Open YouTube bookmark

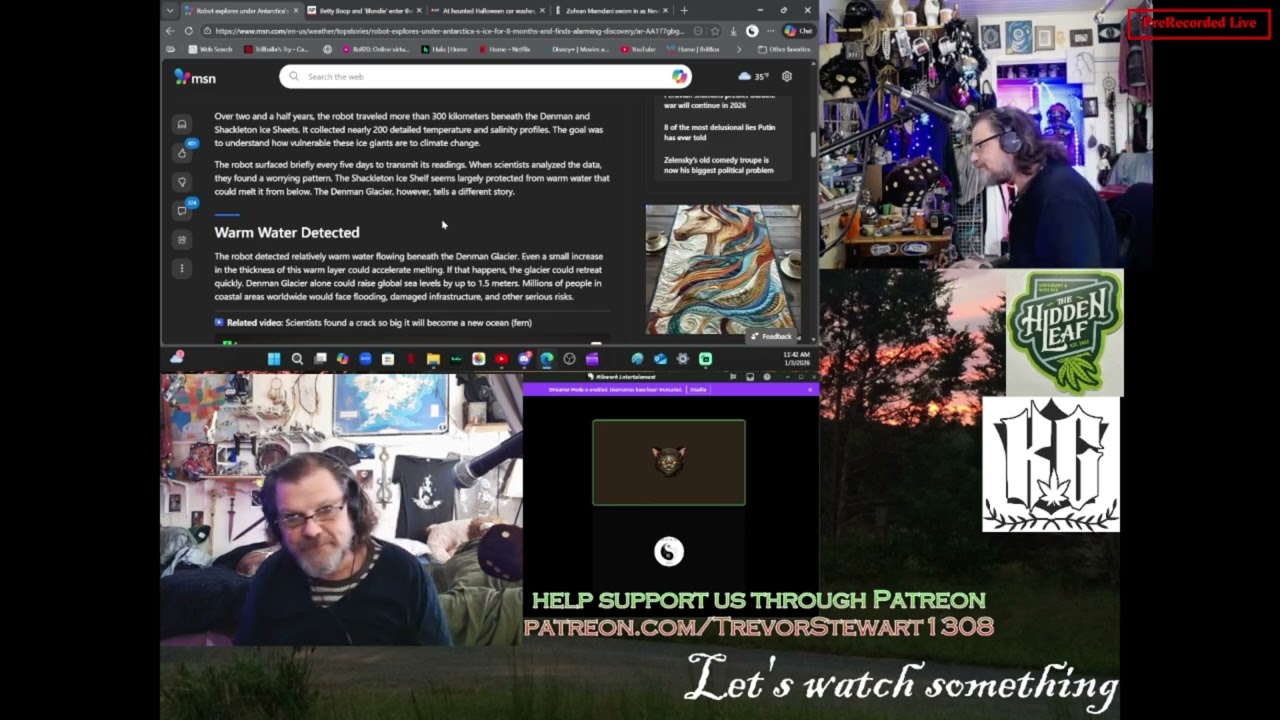point(638,49)
